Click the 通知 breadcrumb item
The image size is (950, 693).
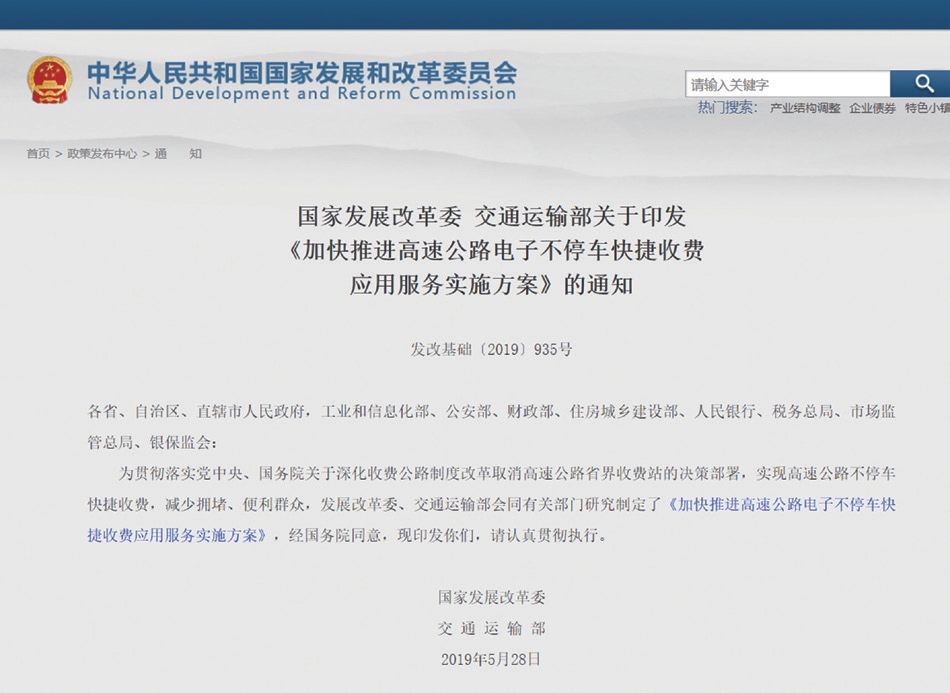180,154
